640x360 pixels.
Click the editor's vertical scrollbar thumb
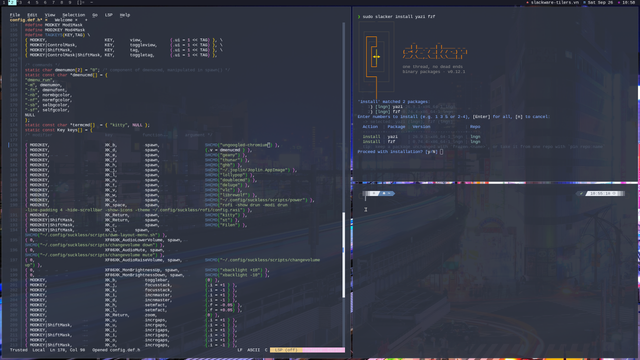344,255
